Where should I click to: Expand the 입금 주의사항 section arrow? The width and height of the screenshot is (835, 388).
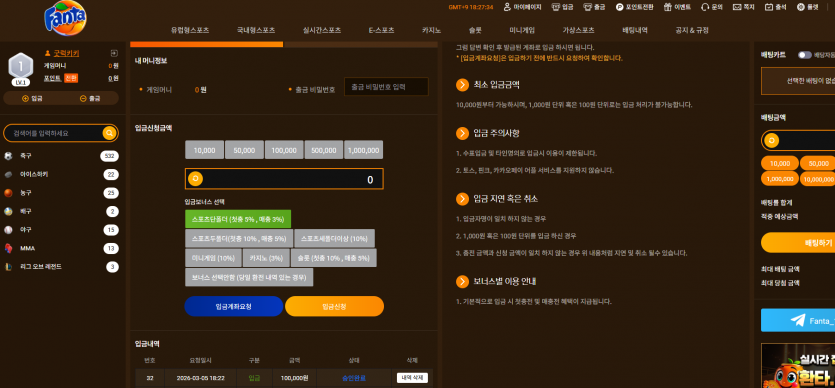462,133
